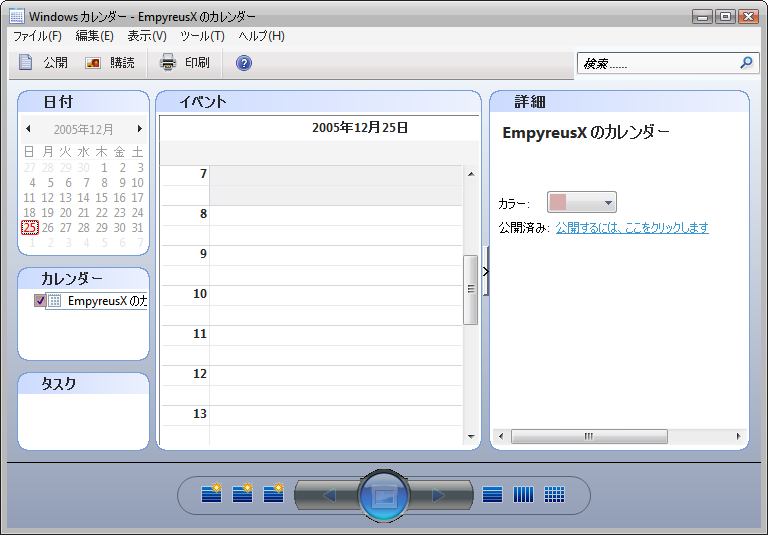Select date 18 in mini calendar

tap(29, 213)
